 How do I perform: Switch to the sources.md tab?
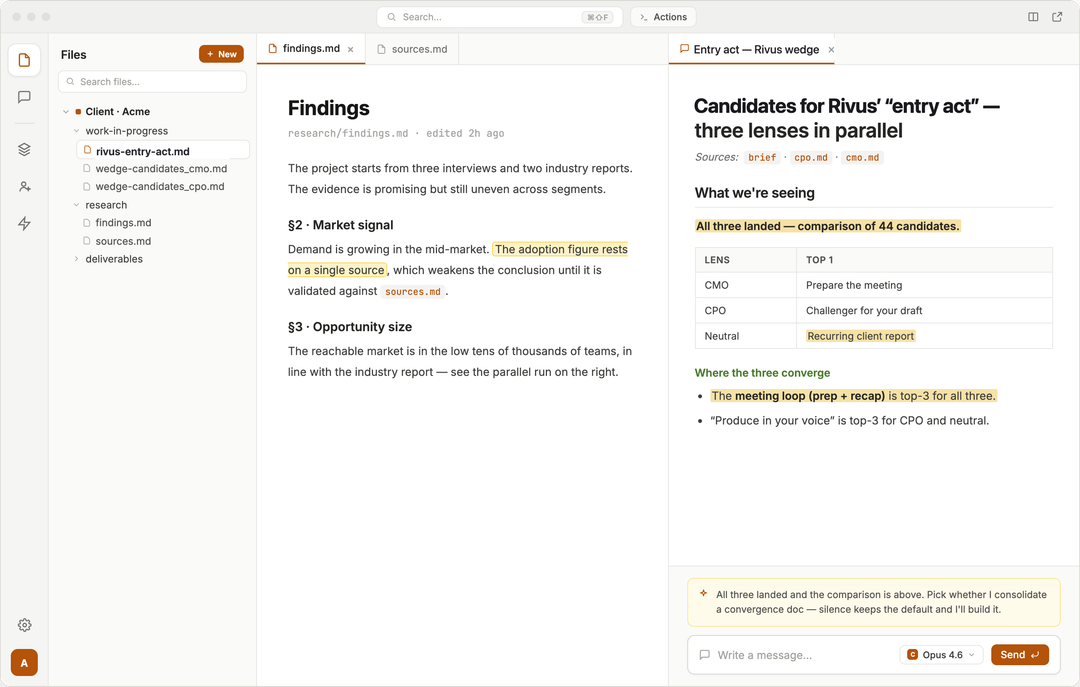[x=412, y=49]
